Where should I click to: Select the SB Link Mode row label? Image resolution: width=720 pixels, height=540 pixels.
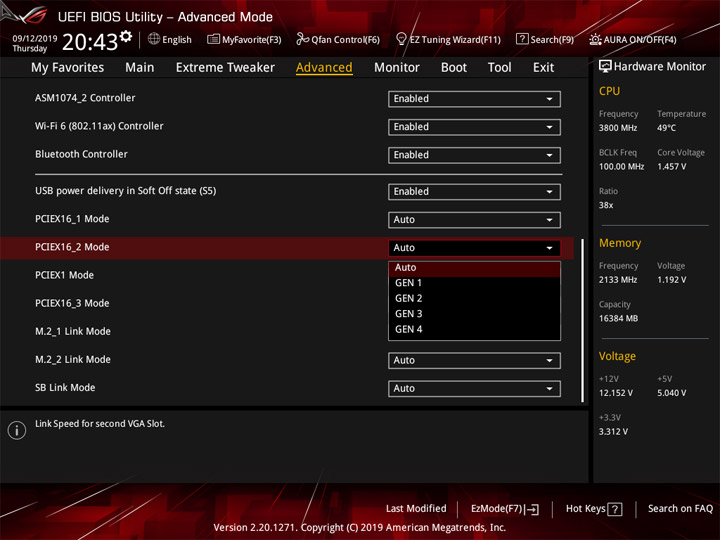point(65,388)
